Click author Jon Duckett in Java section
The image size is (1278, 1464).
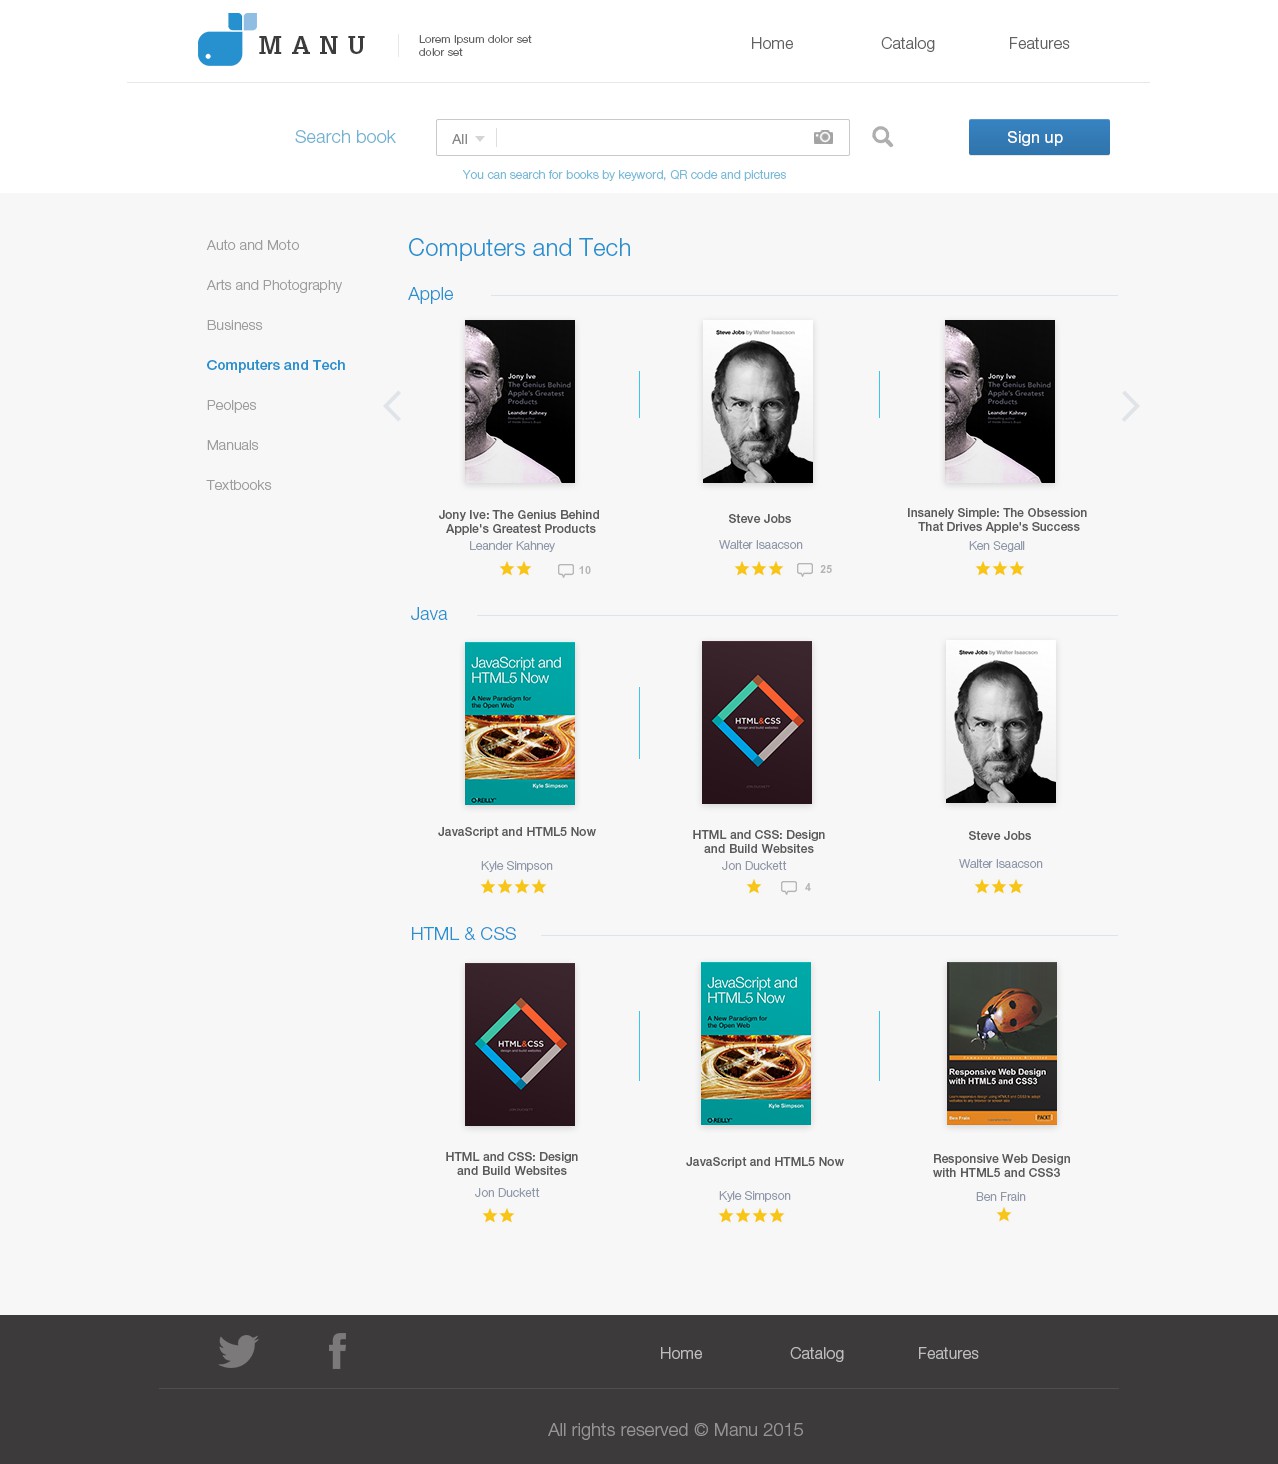pos(754,866)
